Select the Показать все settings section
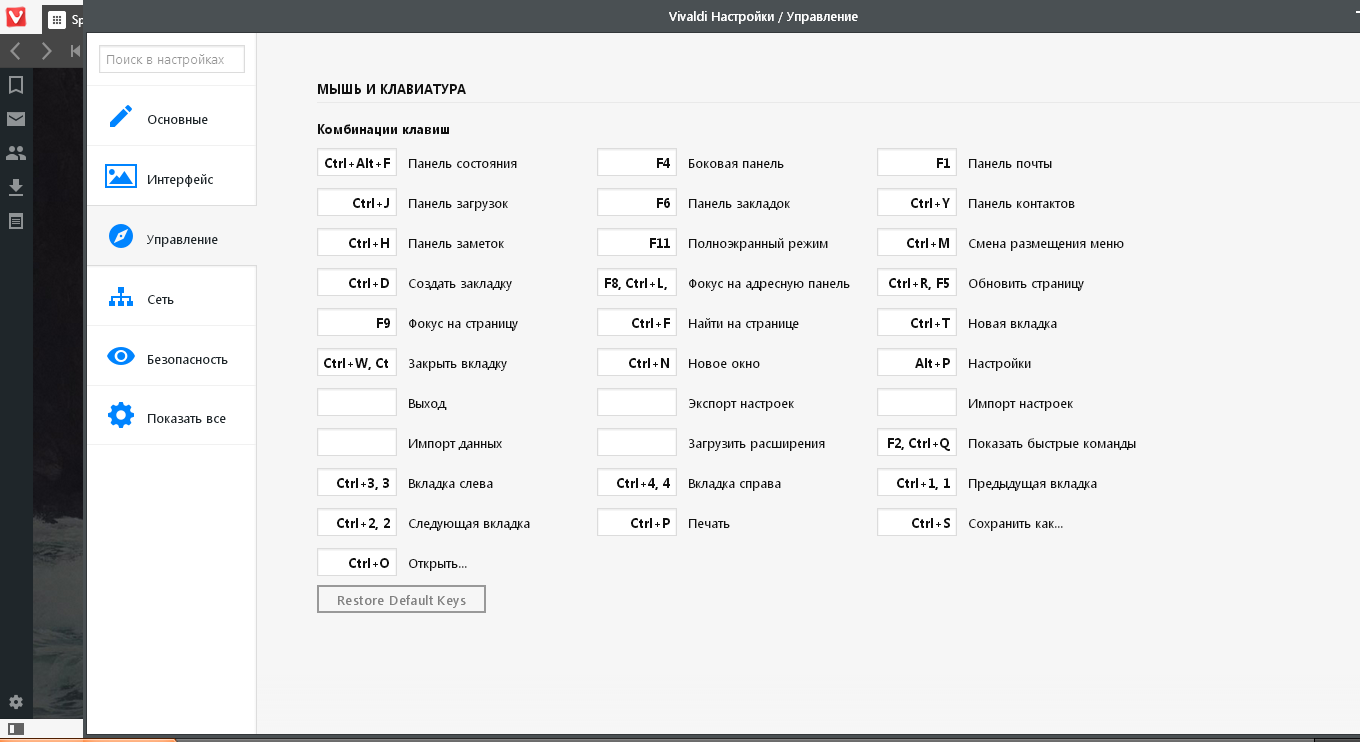Viewport: 1360px width, 742px height. [171, 416]
